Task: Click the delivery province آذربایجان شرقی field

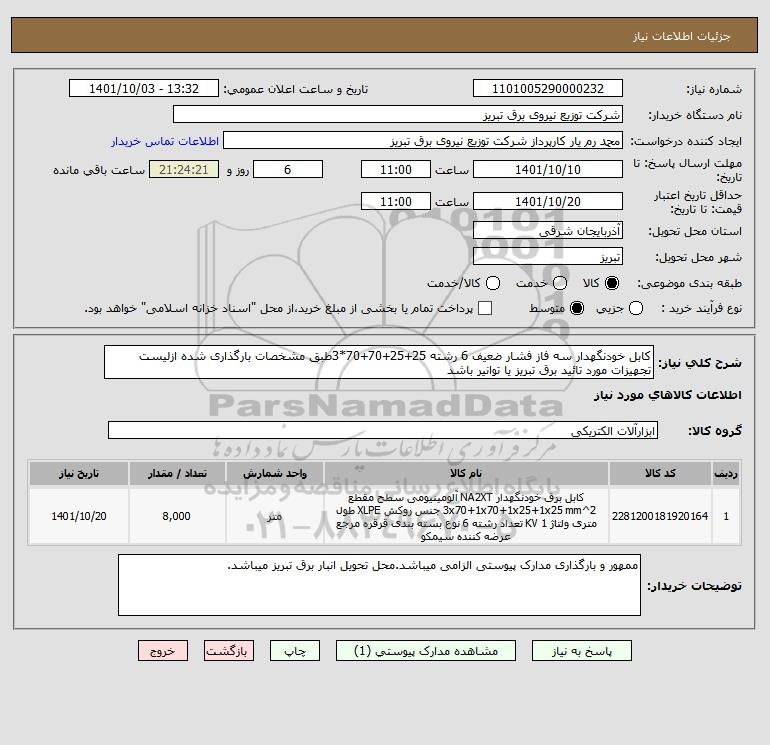Action: (x=548, y=231)
